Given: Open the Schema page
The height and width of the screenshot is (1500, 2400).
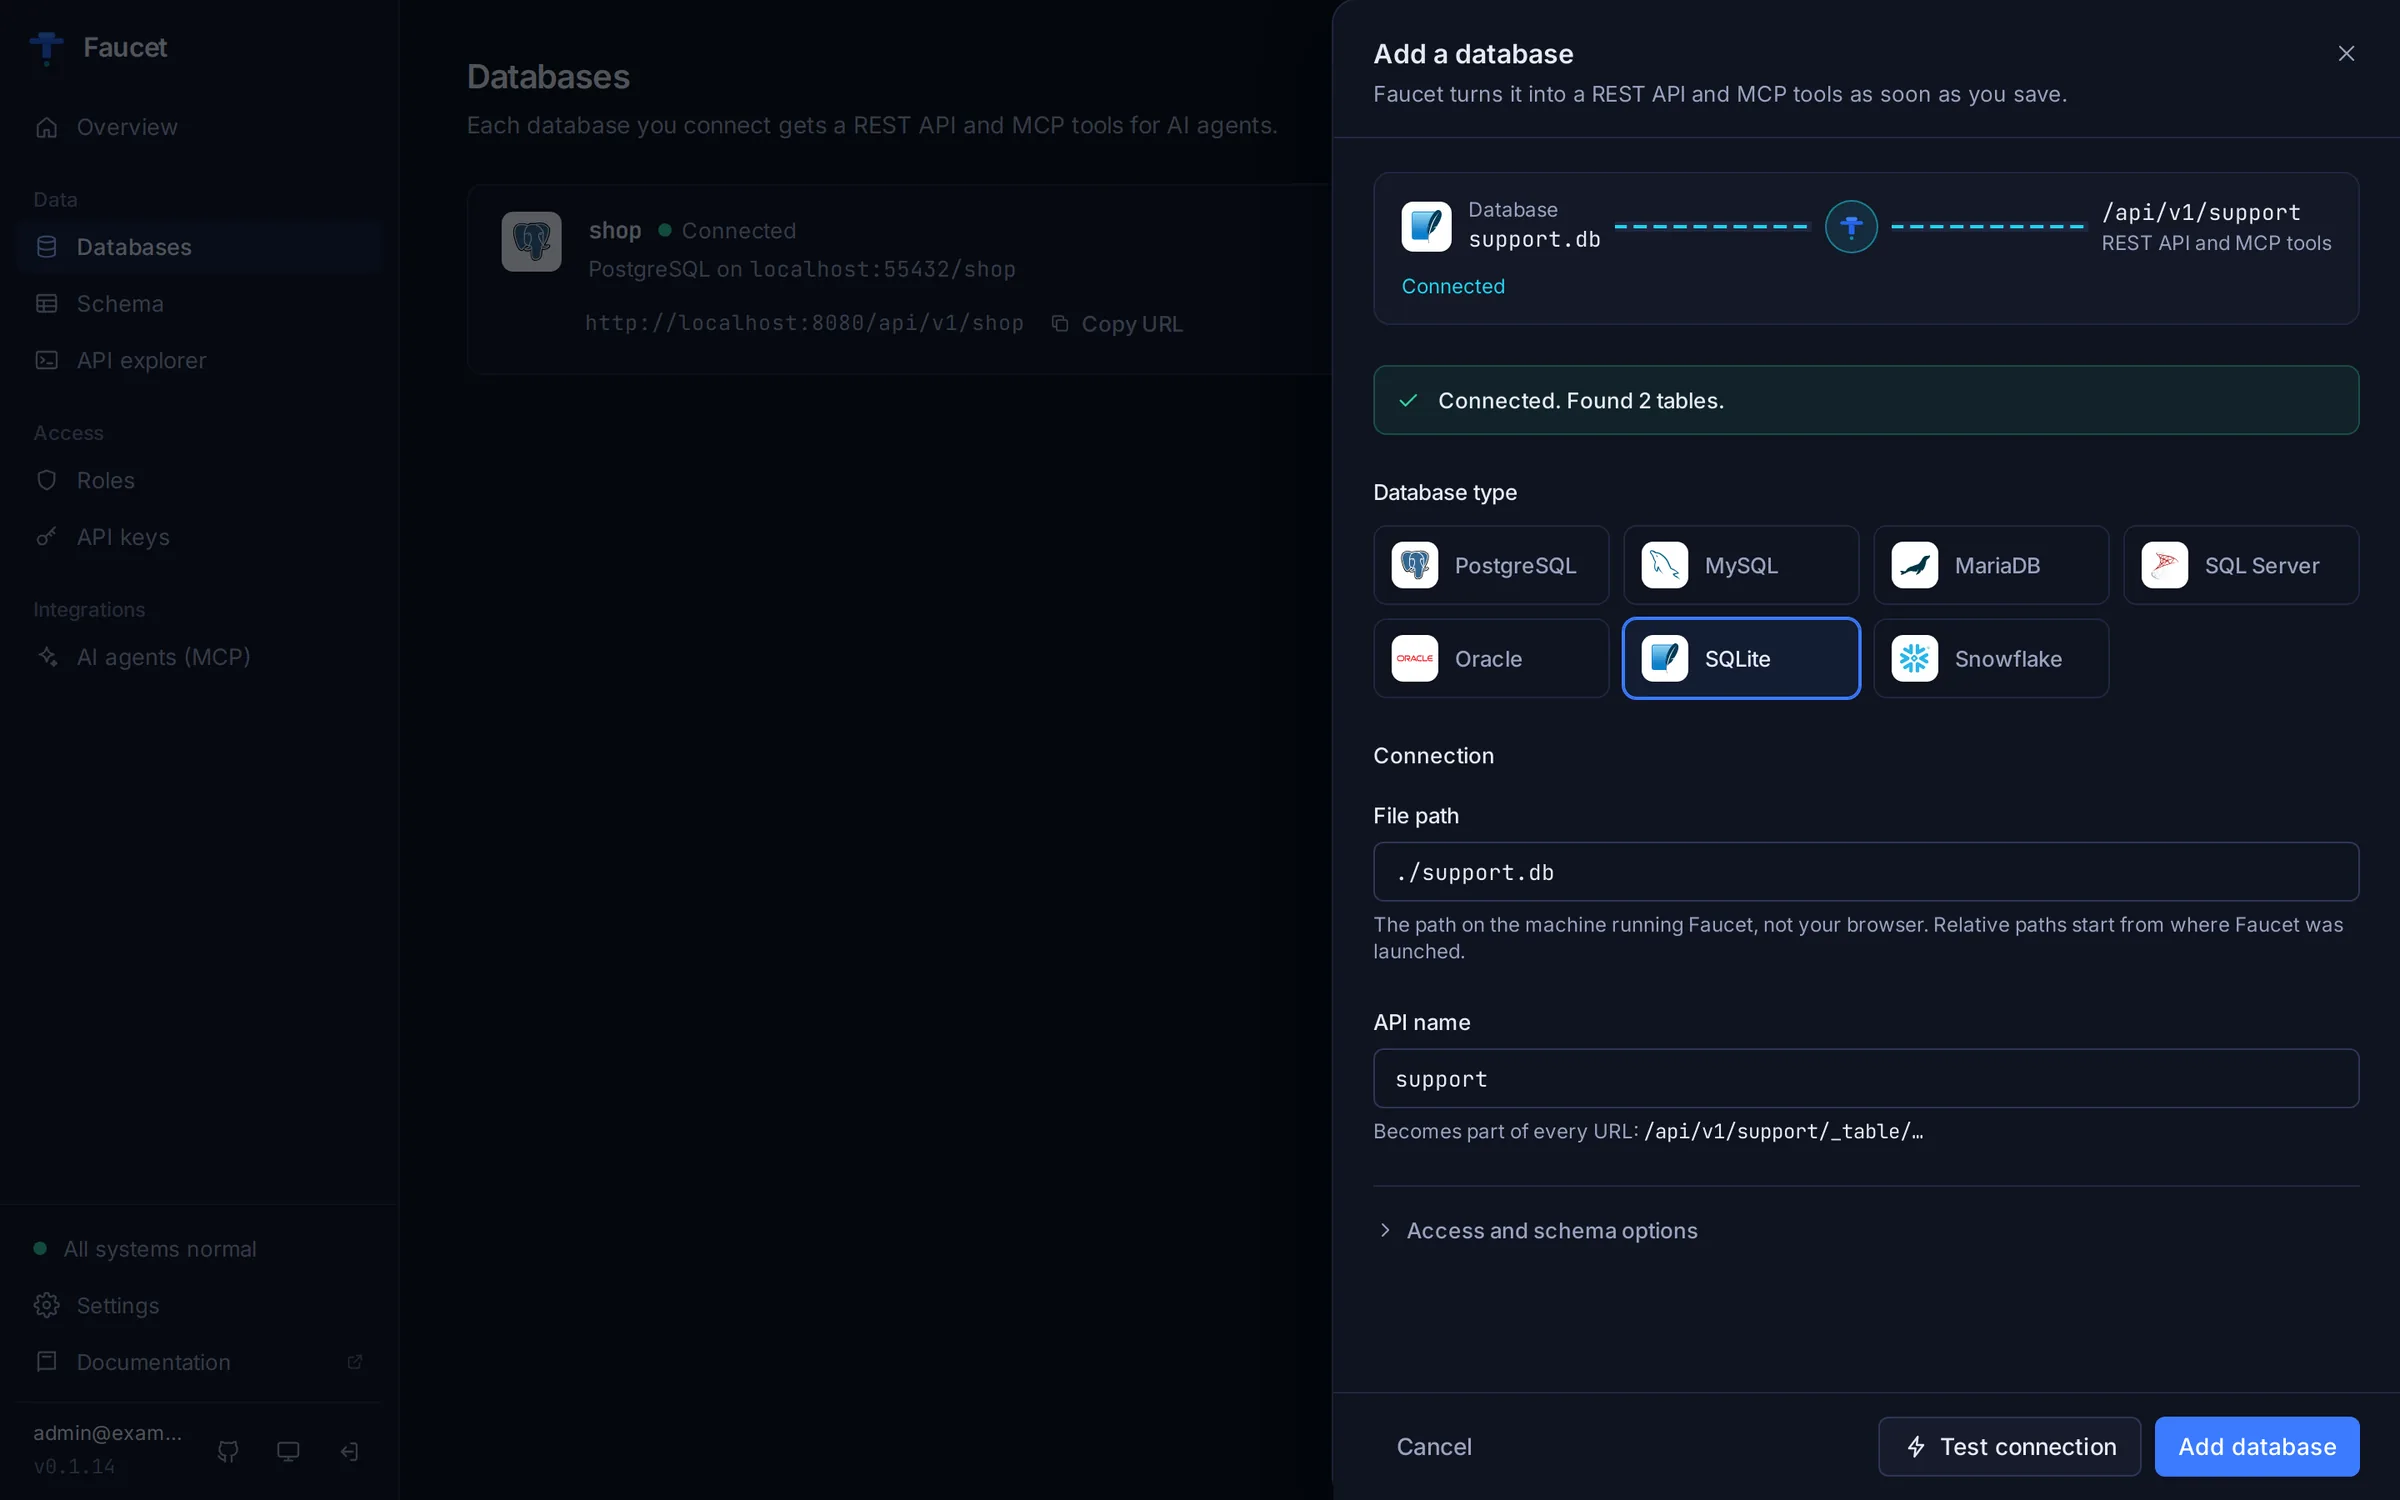Looking at the screenshot, I should pos(200,303).
